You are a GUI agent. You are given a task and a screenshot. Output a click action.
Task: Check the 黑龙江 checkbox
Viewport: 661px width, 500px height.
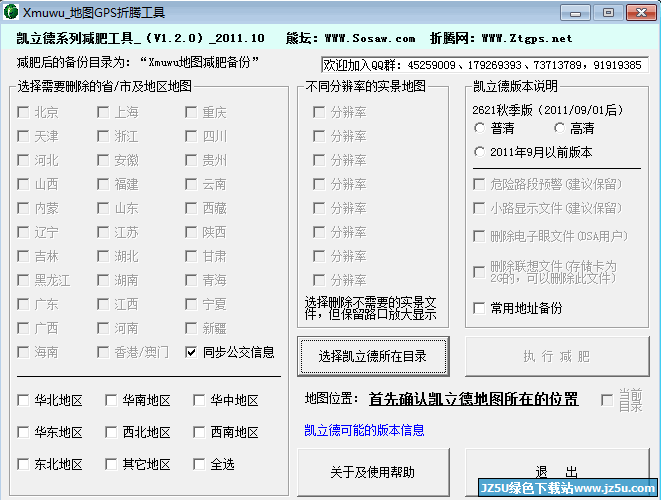click(x=23, y=280)
